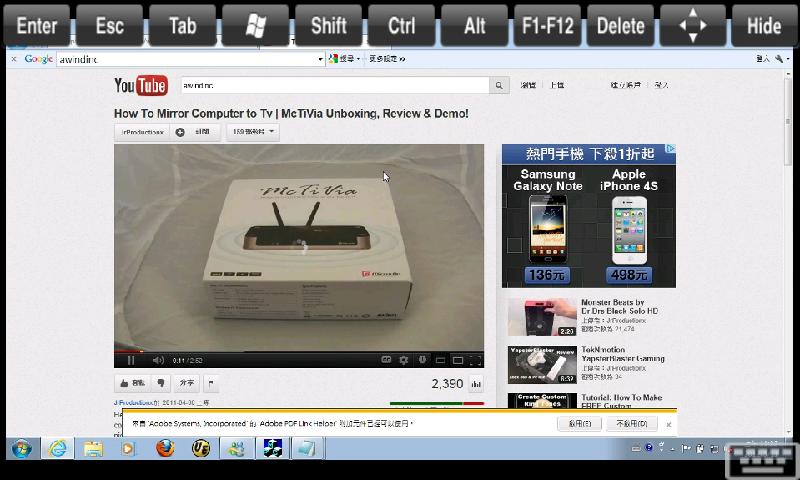Click the Google toolbar search field
The height and width of the screenshot is (480, 800).
pos(187,59)
